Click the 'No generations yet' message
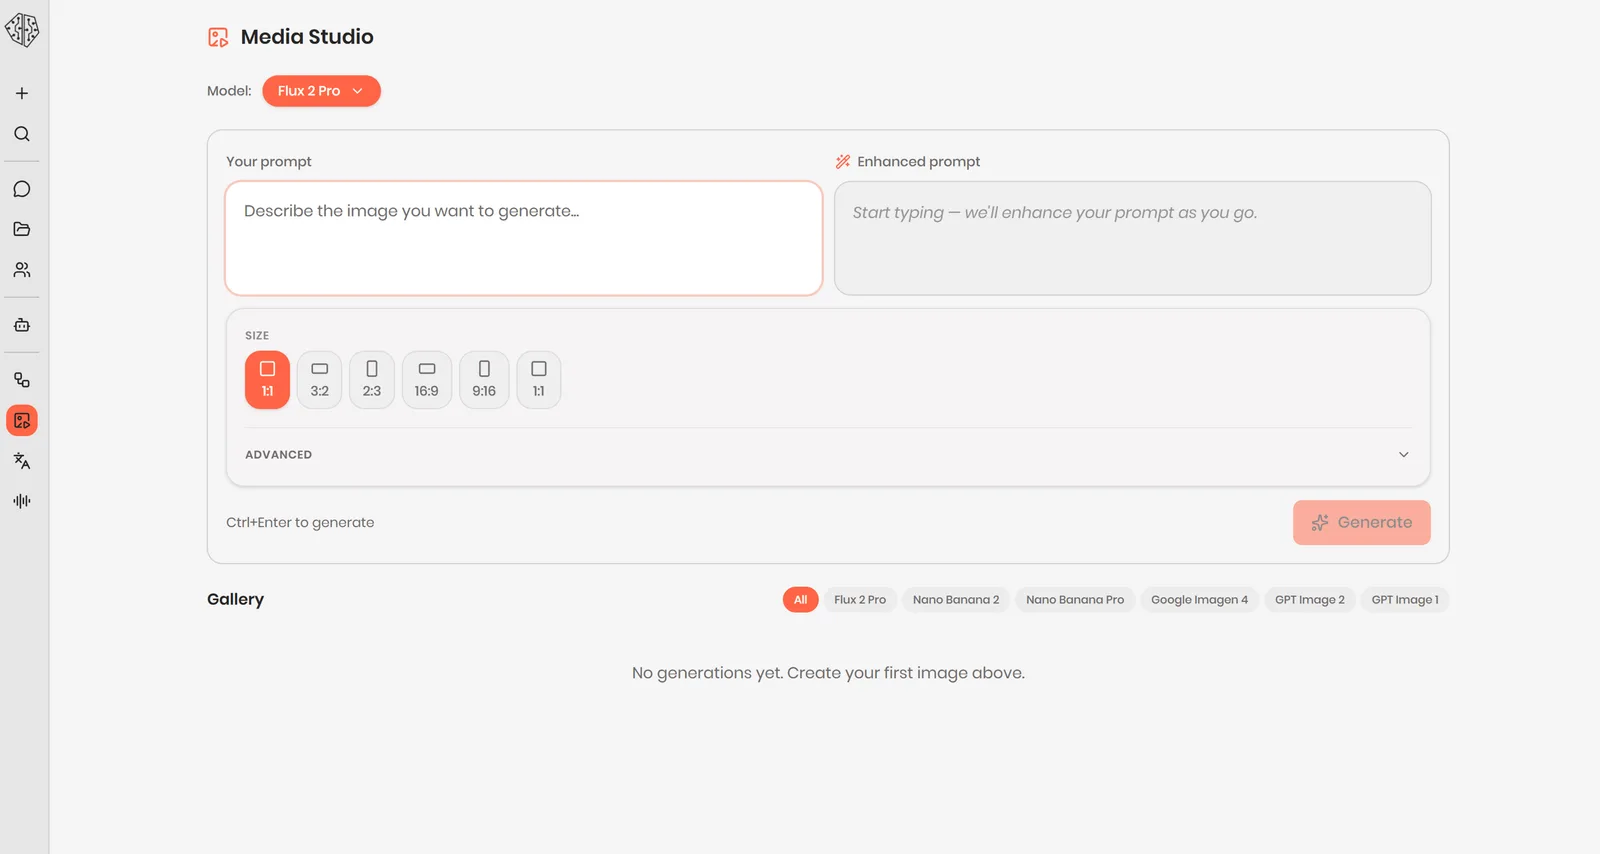Image resolution: width=1600 pixels, height=854 pixels. [x=828, y=673]
